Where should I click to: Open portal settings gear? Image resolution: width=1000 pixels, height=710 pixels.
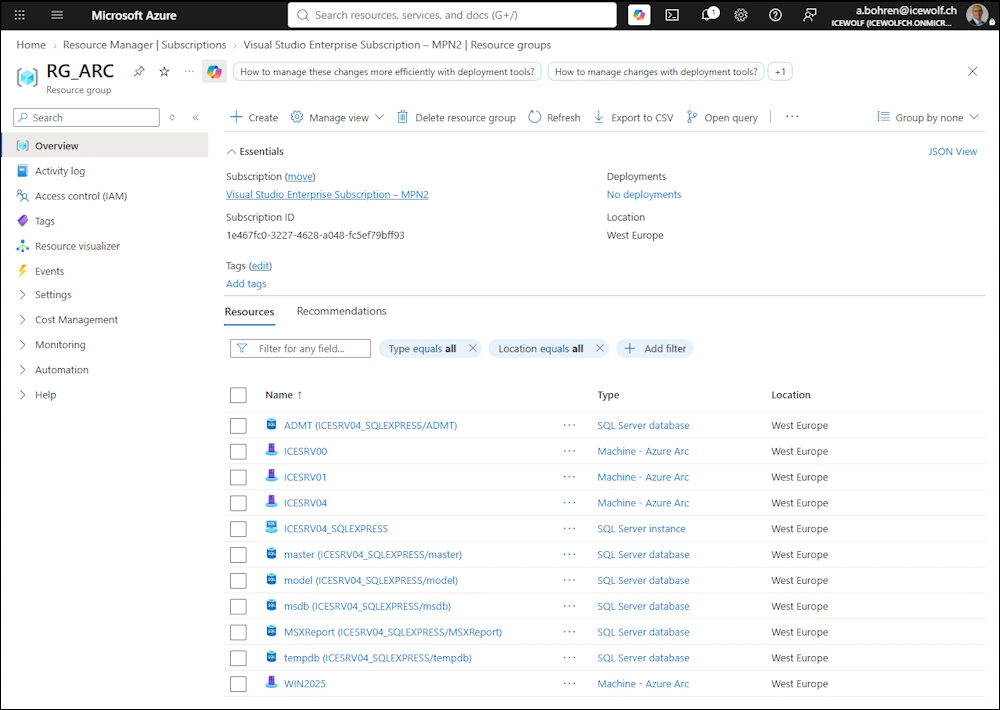click(740, 15)
